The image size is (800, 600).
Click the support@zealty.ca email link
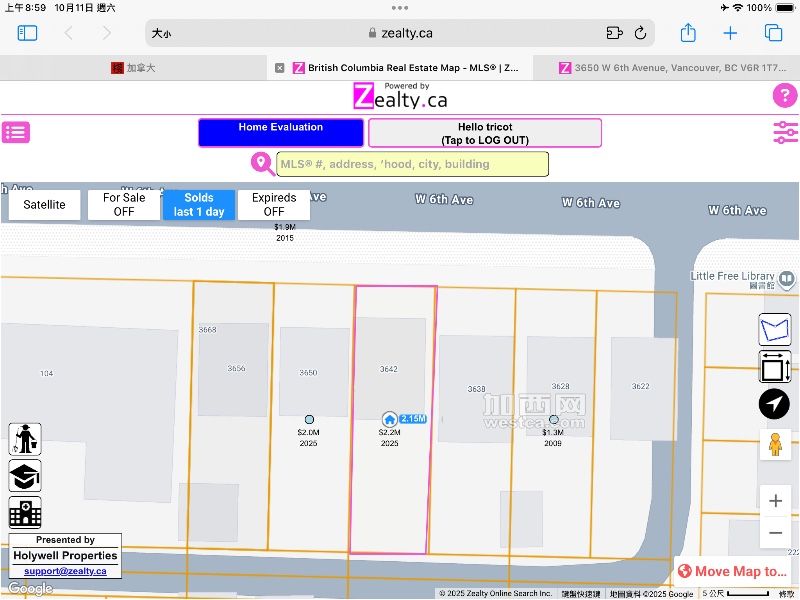coord(65,571)
